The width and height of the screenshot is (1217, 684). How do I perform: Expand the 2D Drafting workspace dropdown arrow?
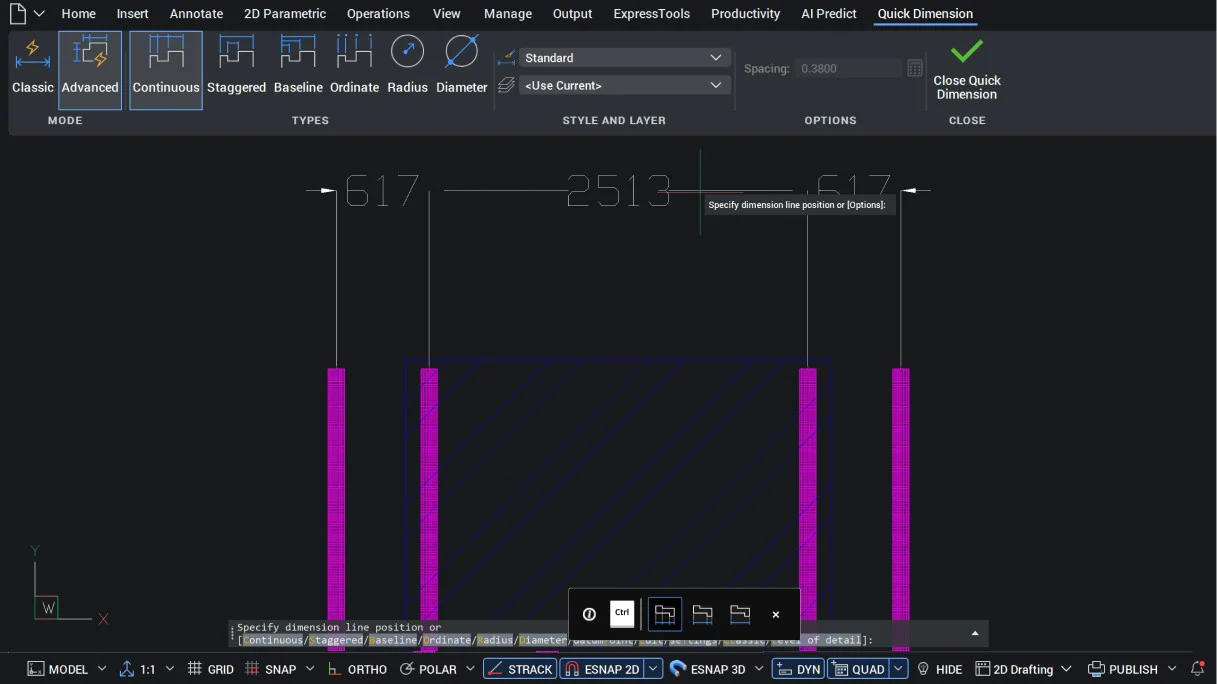[x=1066, y=669]
